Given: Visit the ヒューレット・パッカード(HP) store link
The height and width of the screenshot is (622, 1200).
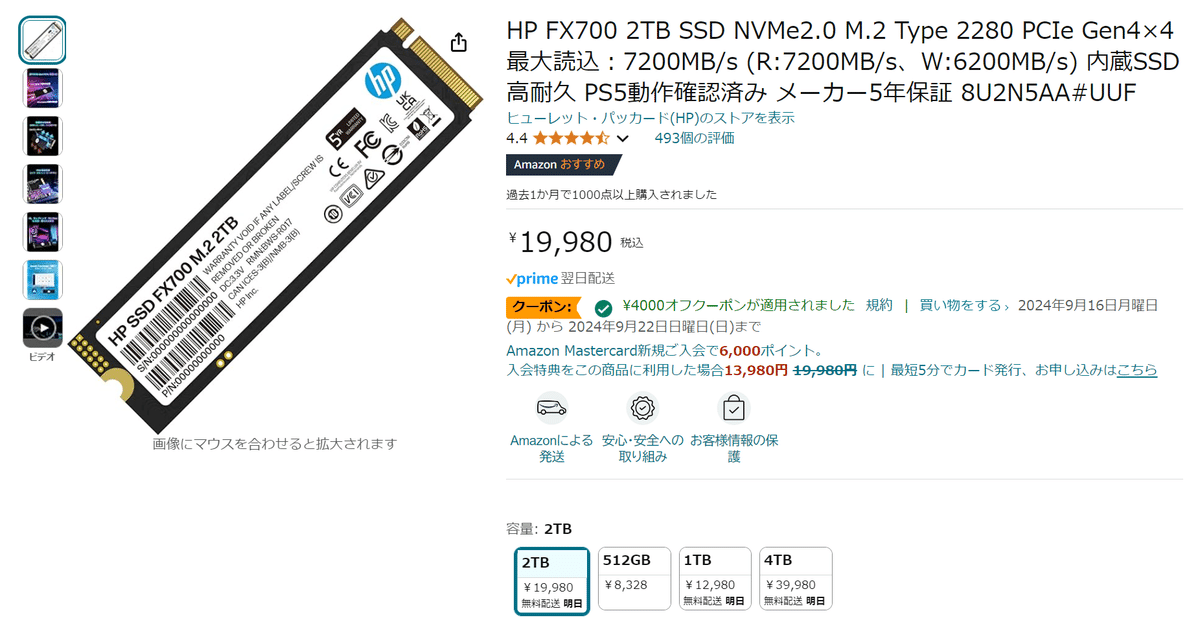Looking at the screenshot, I should (650, 117).
